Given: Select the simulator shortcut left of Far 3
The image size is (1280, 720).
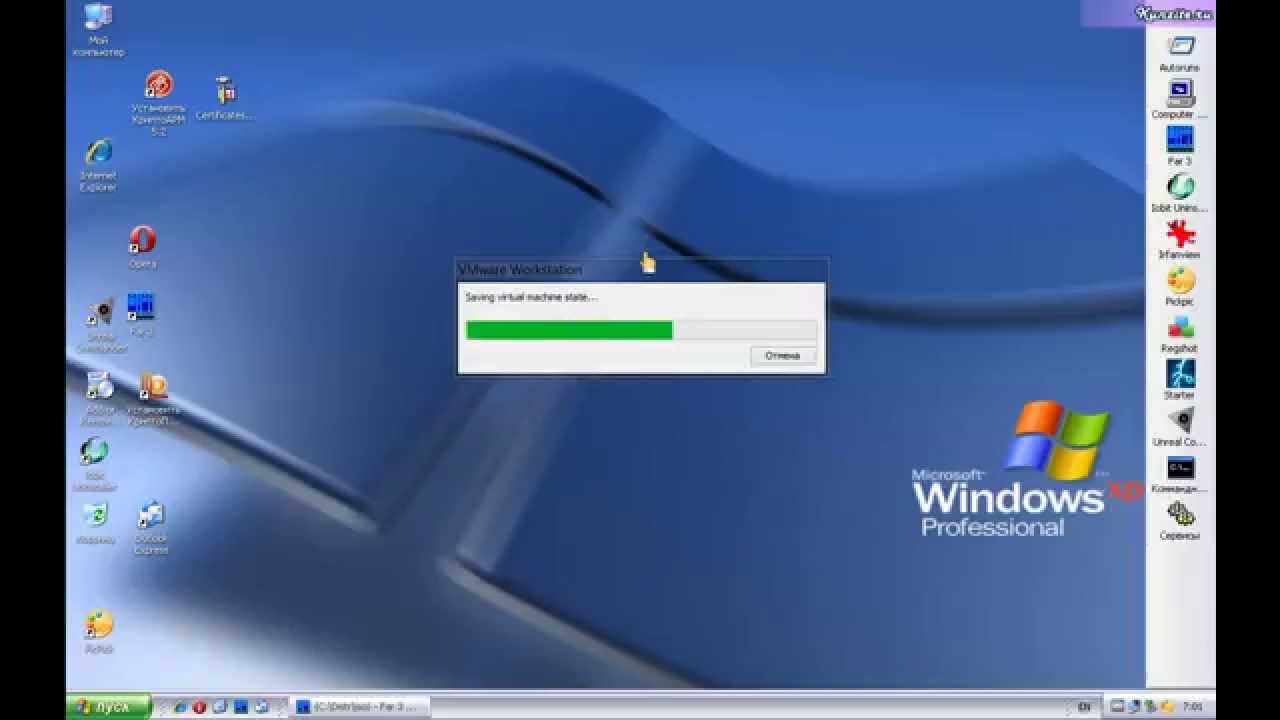Looking at the screenshot, I should (x=101, y=326).
